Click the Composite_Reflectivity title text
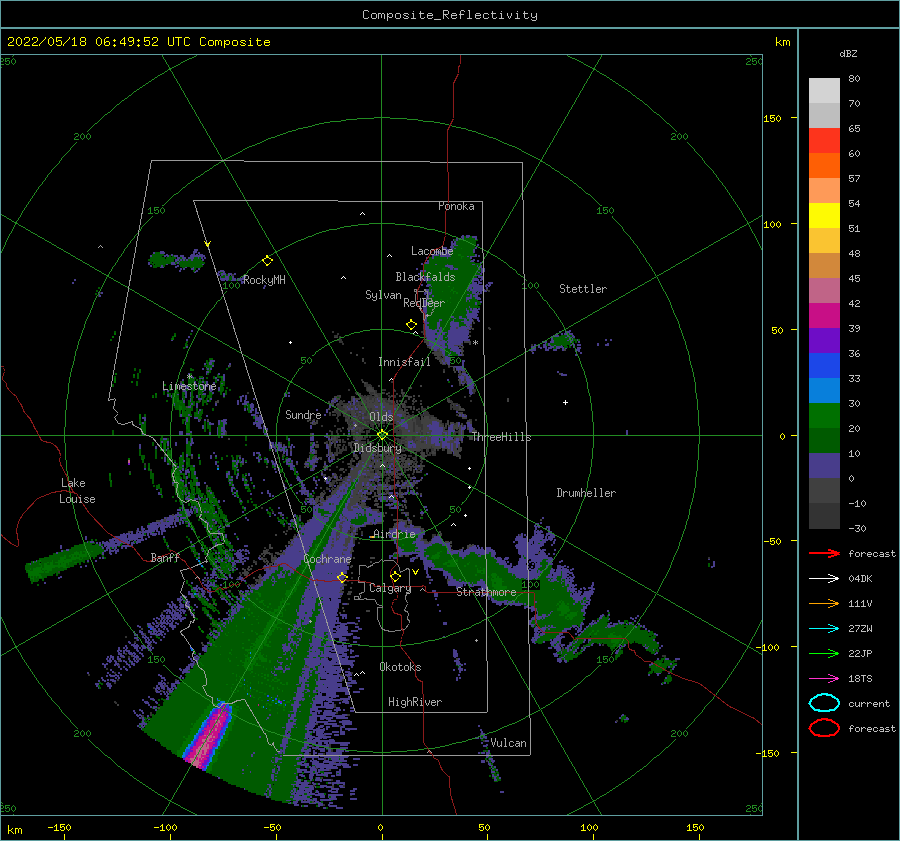 pyautogui.click(x=449, y=15)
